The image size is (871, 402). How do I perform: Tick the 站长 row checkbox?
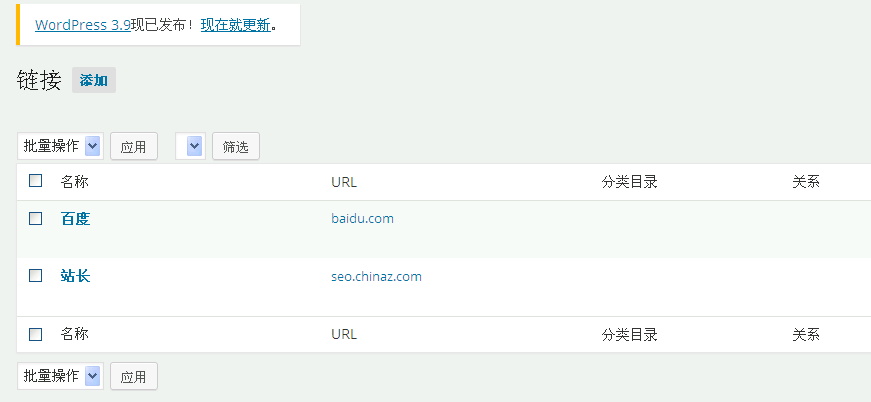tap(36, 275)
